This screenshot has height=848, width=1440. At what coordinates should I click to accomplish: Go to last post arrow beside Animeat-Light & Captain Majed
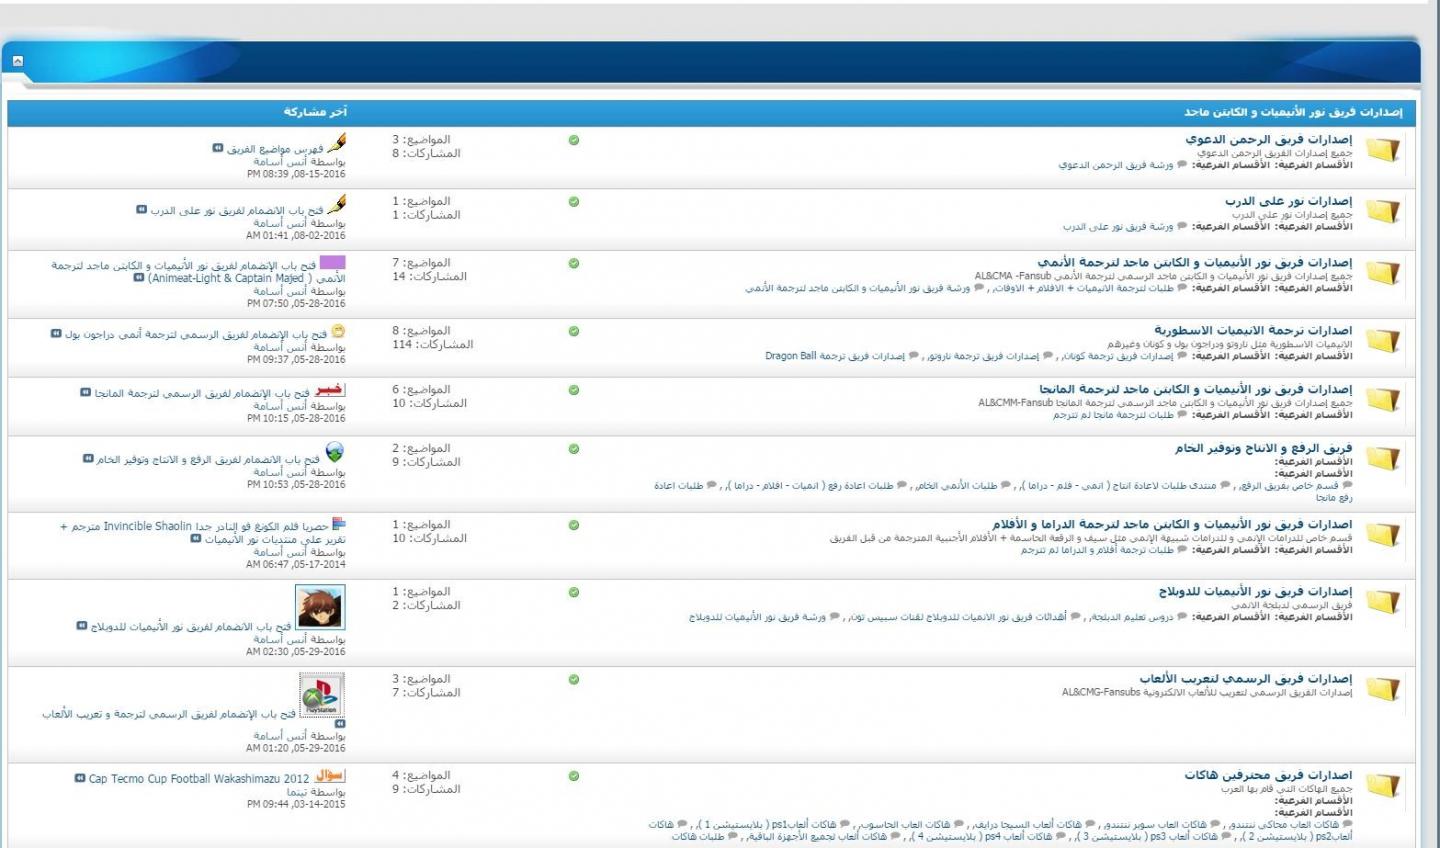(139, 278)
